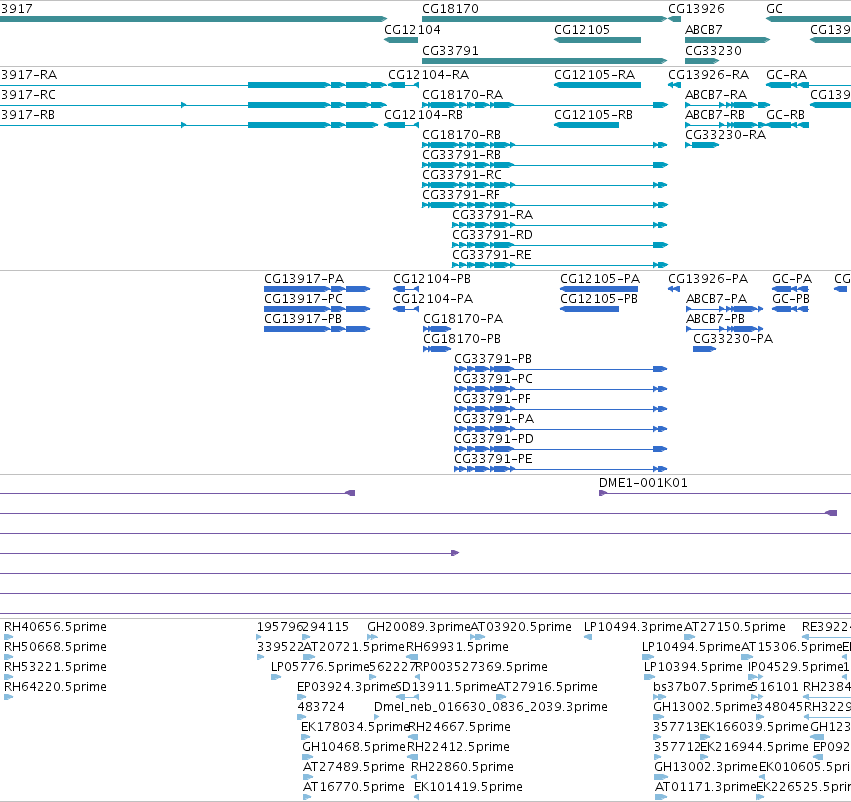Open the RH53221.5prime EST label

tap(55, 667)
